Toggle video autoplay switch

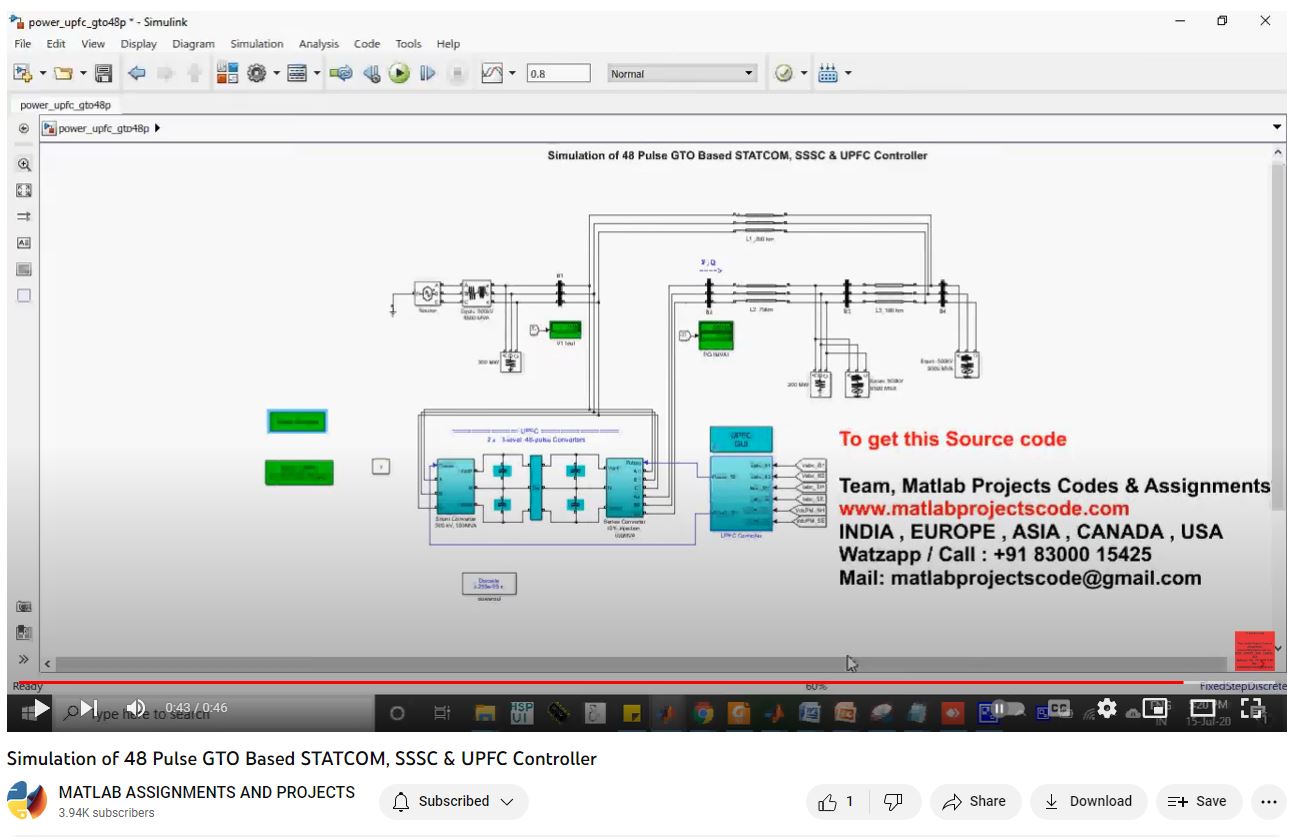pyautogui.click(x=1009, y=708)
